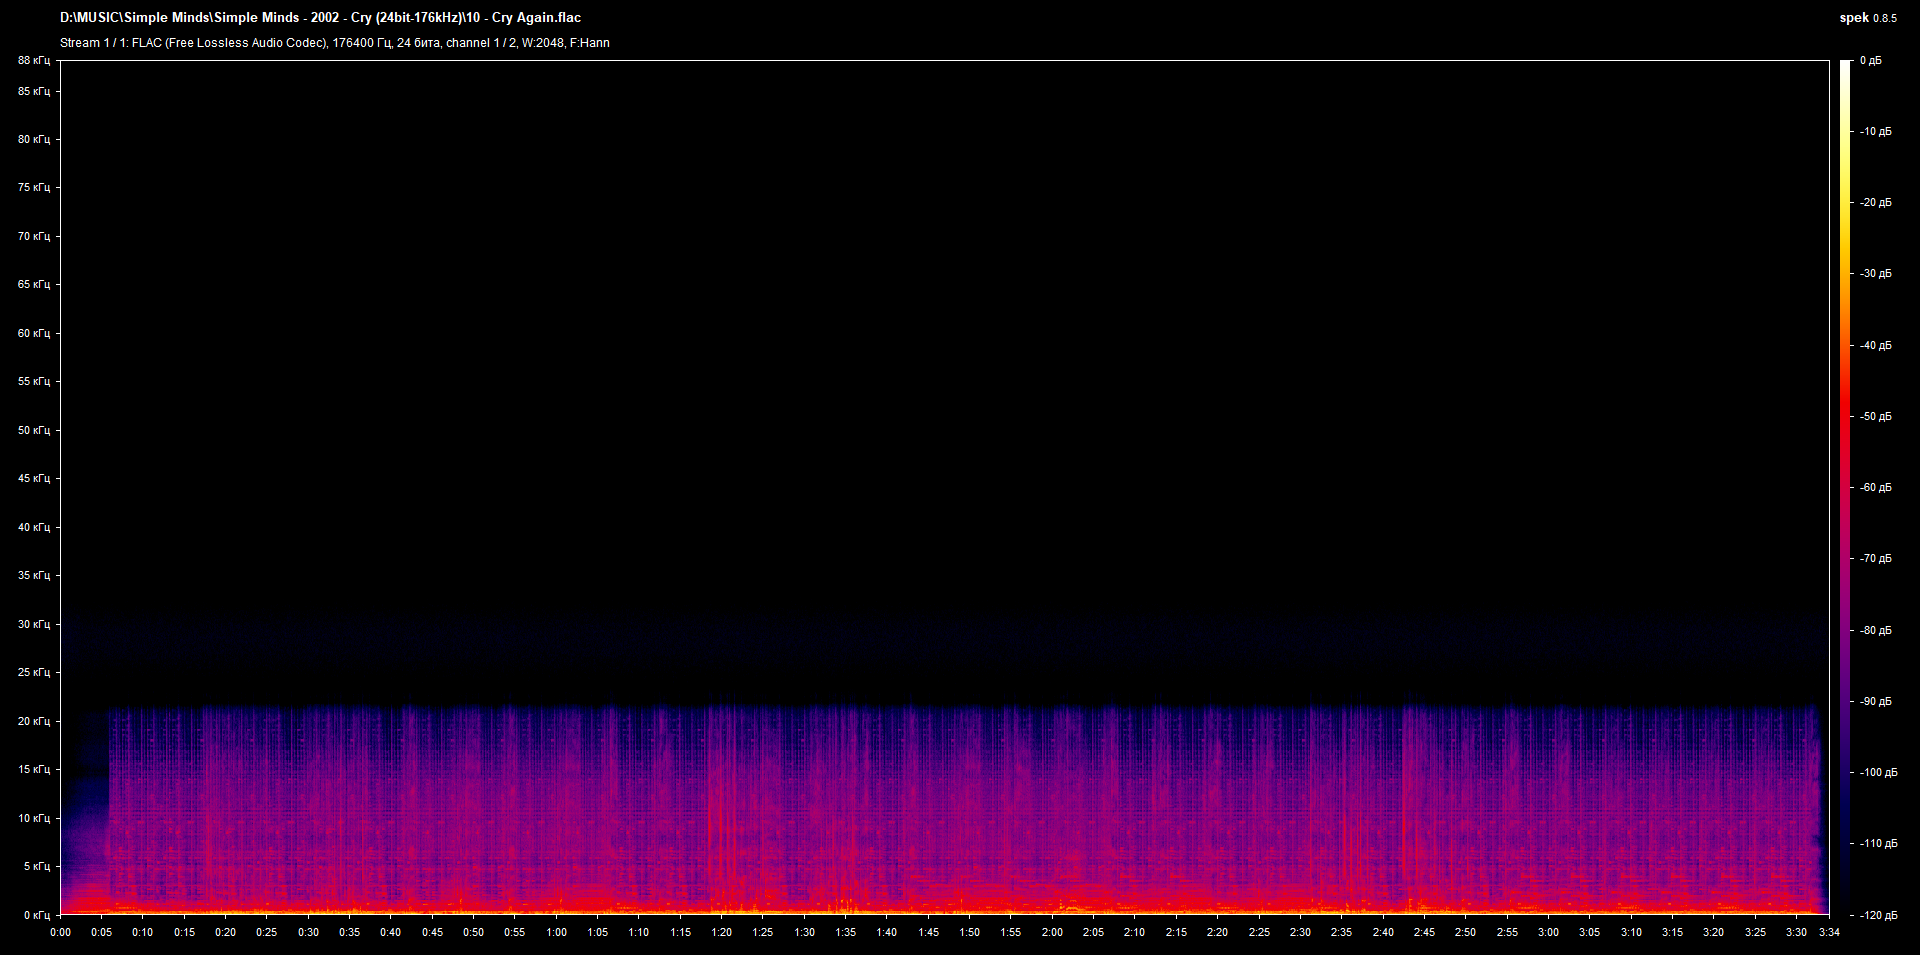This screenshot has width=1920, height=955.
Task: Click the 0:00 time marker
Action: tap(61, 931)
